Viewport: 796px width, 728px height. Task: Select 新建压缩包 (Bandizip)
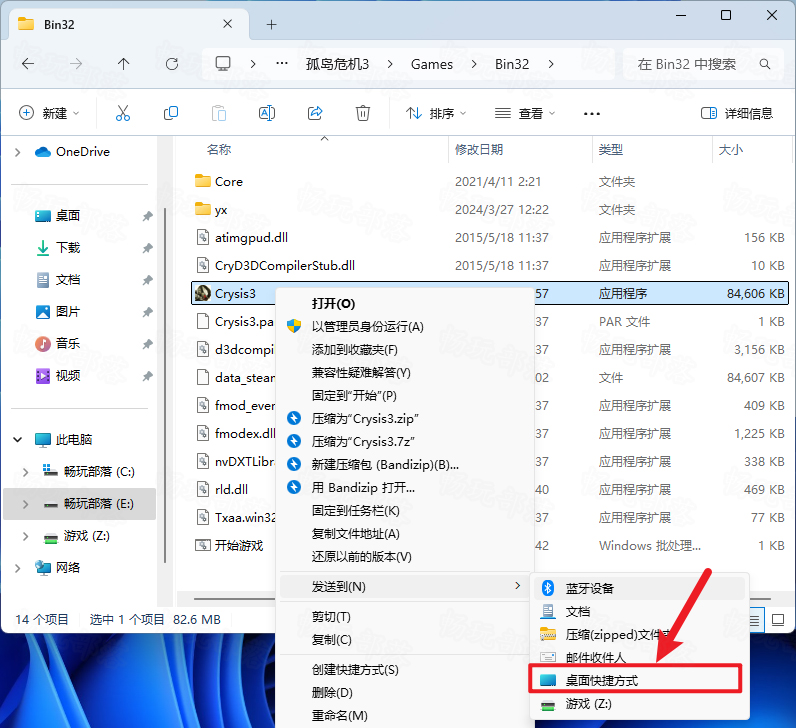point(405,465)
